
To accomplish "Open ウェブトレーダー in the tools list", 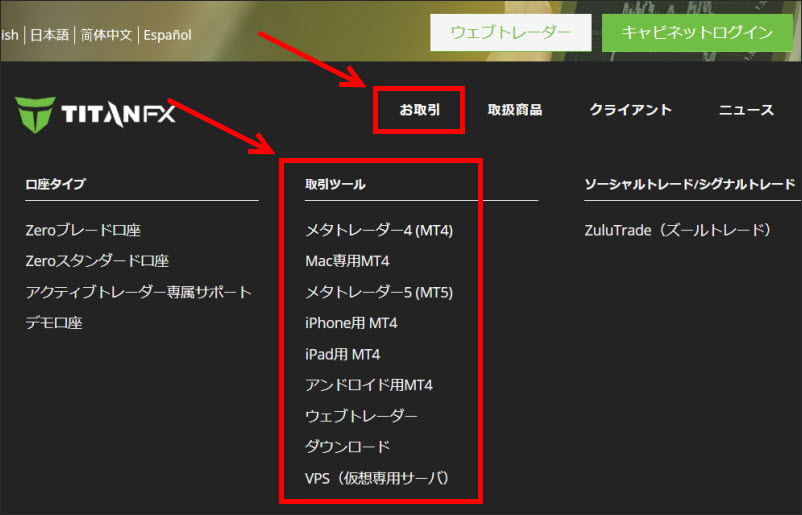I will click(361, 416).
